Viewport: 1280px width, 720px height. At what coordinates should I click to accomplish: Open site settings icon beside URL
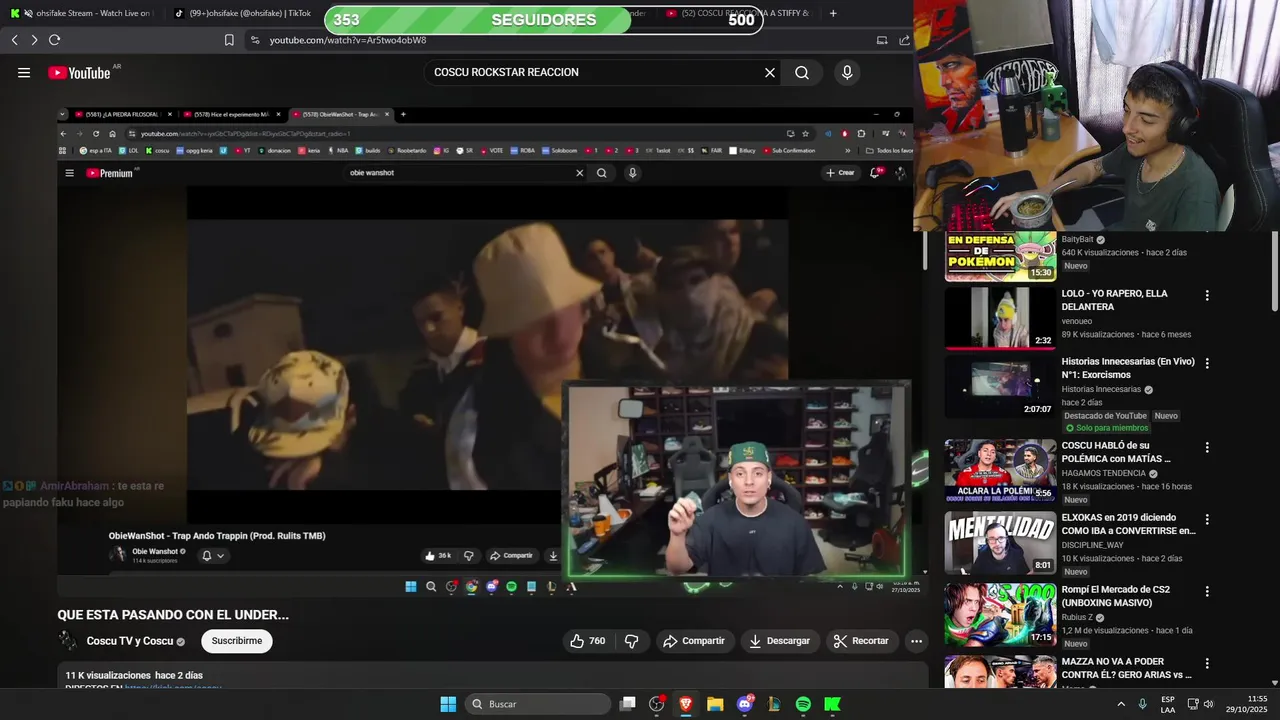[x=255, y=40]
